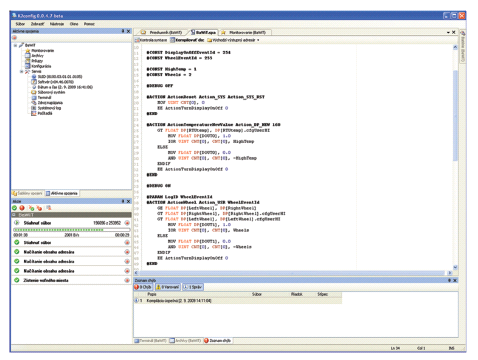Collapse the BaWiT root tree node
Viewport: 478px width, 360px height.
(x=15, y=45)
